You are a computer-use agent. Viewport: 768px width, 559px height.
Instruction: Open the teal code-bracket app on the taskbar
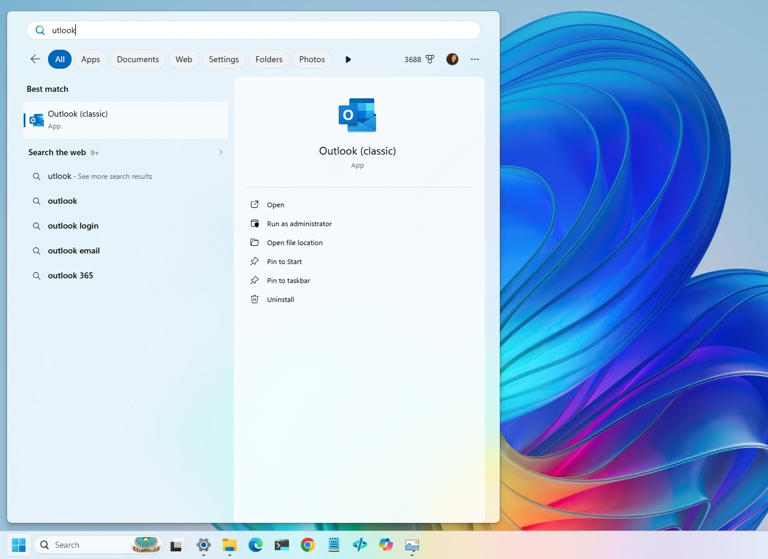[x=360, y=545]
